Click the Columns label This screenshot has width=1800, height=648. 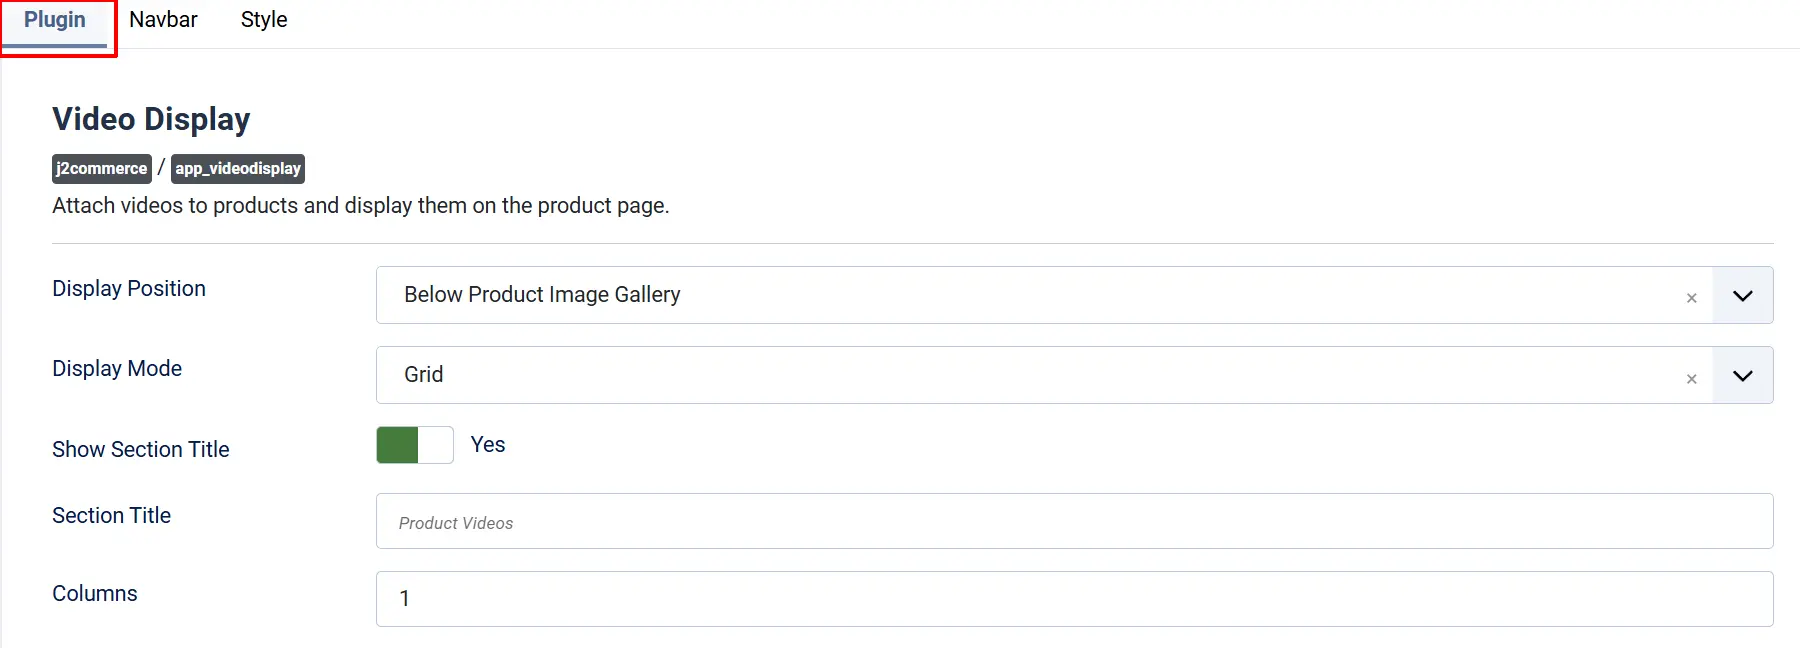pos(95,593)
